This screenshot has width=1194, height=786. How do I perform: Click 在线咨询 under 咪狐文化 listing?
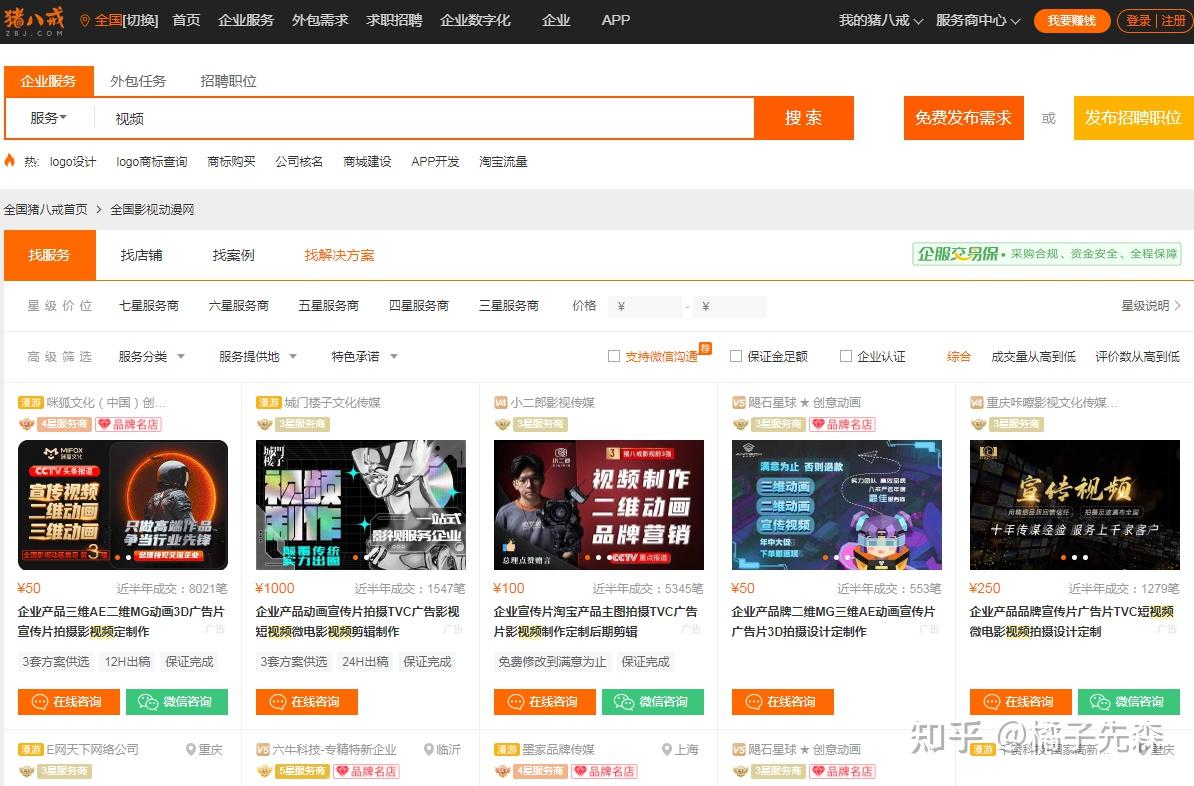tap(69, 701)
